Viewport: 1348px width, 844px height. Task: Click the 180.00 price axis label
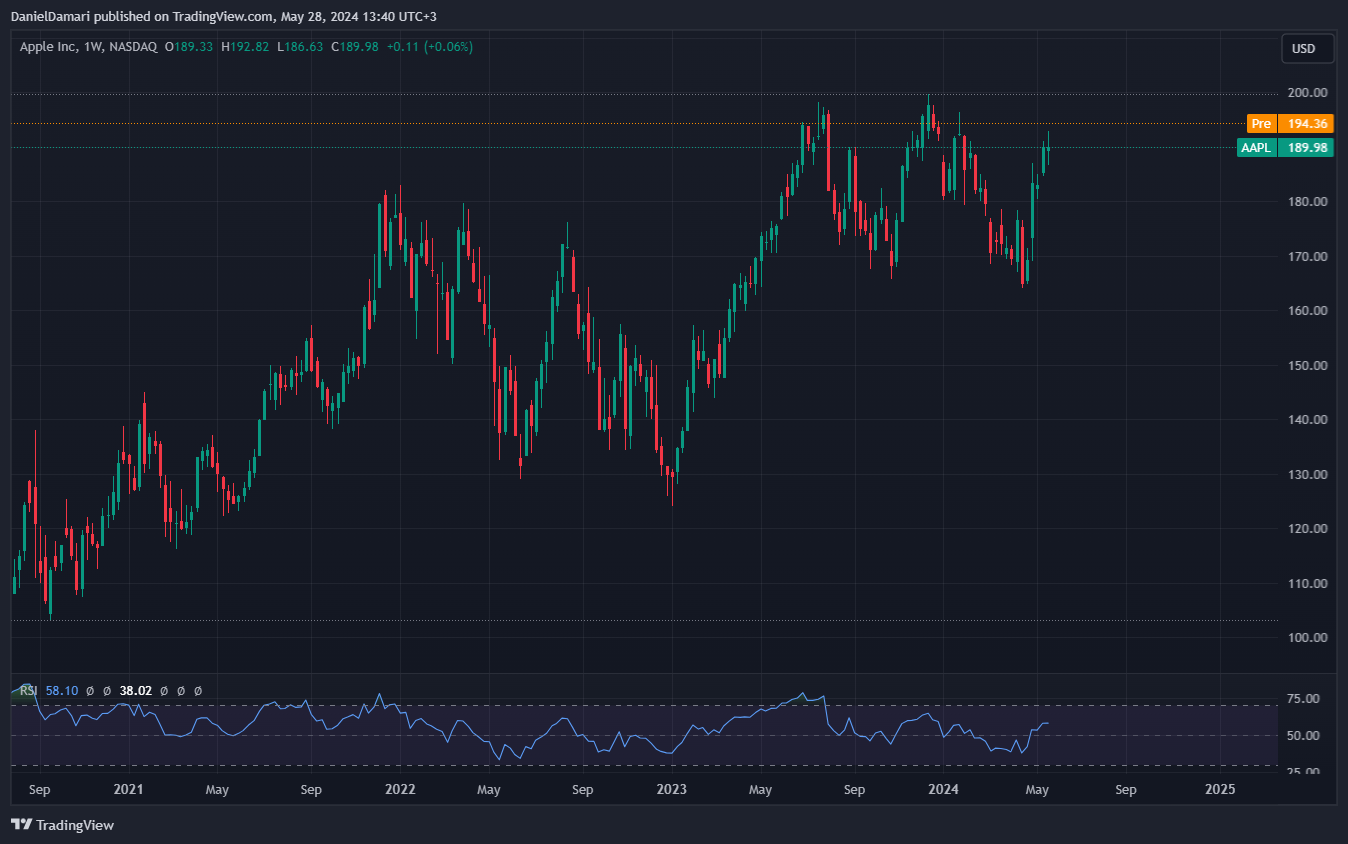[1308, 202]
